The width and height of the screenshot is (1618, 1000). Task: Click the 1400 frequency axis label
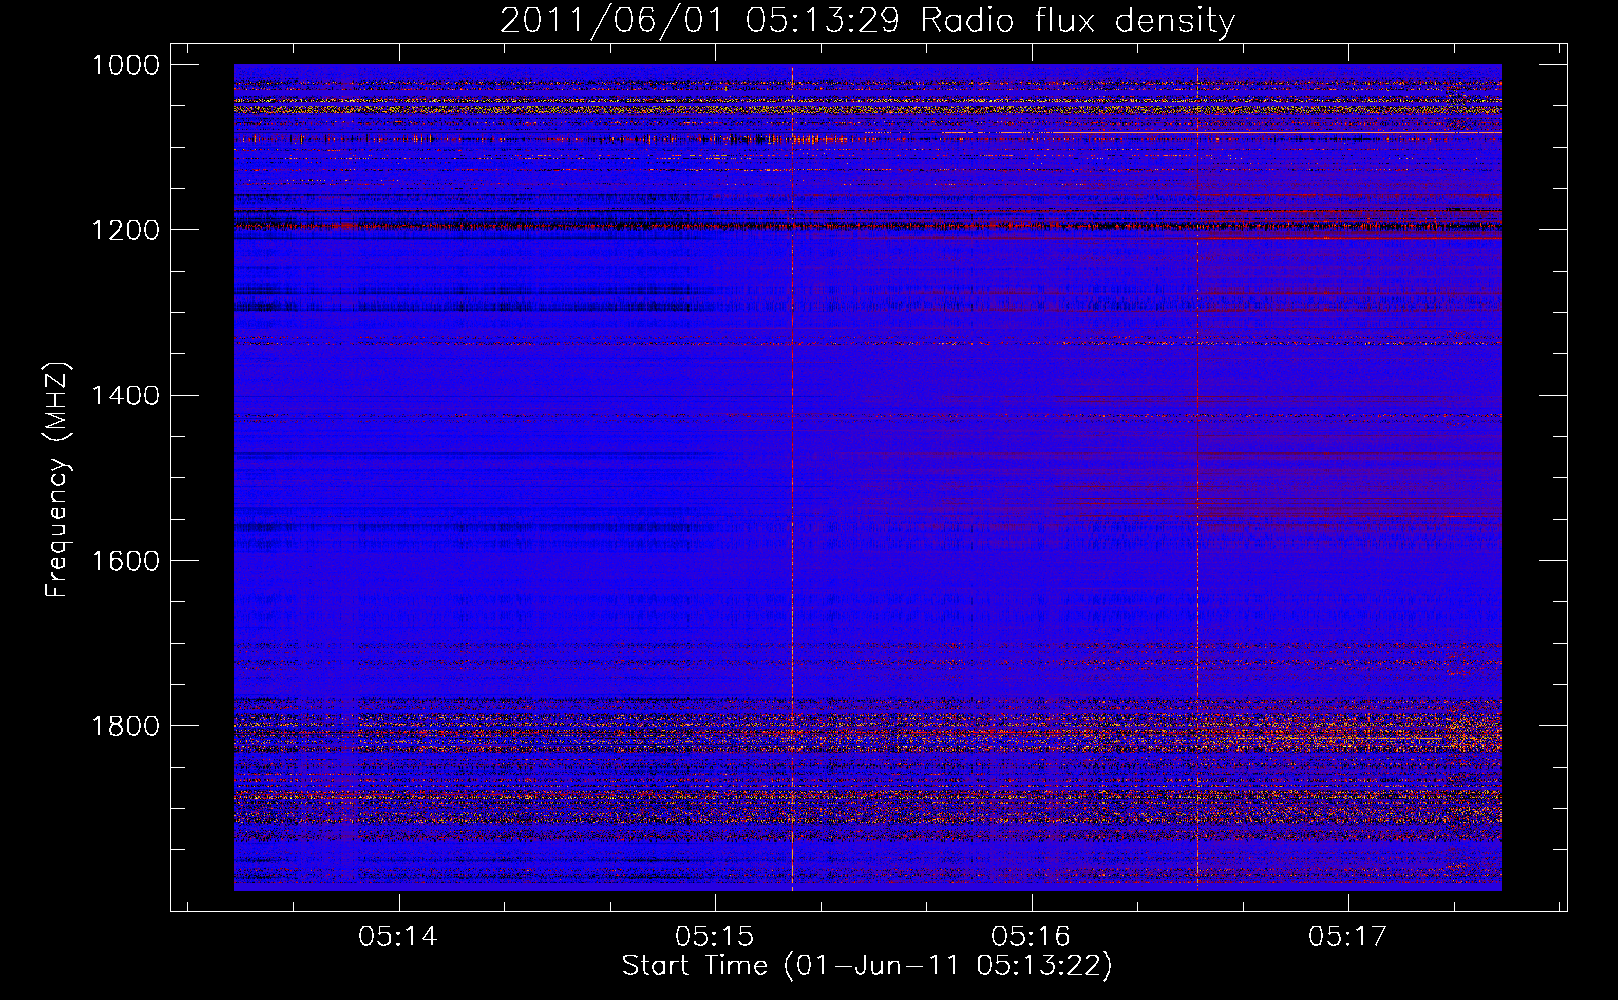click(126, 395)
